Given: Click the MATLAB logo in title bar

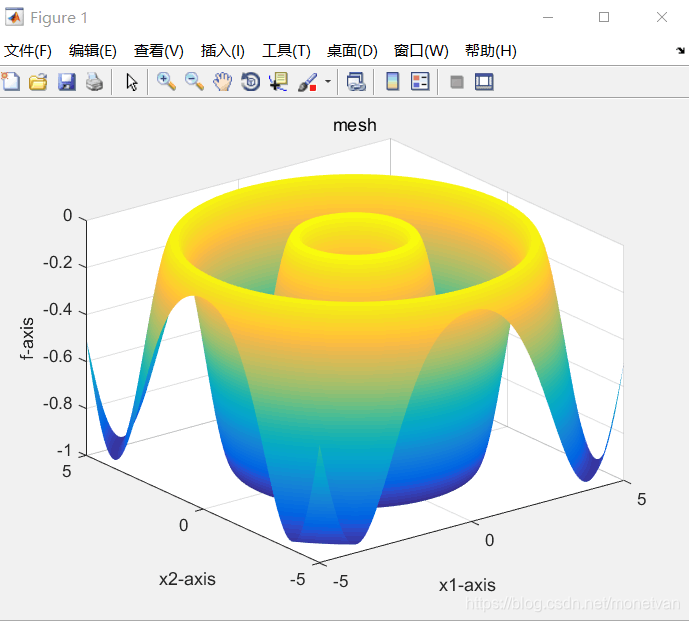Looking at the screenshot, I should click(x=14, y=18).
